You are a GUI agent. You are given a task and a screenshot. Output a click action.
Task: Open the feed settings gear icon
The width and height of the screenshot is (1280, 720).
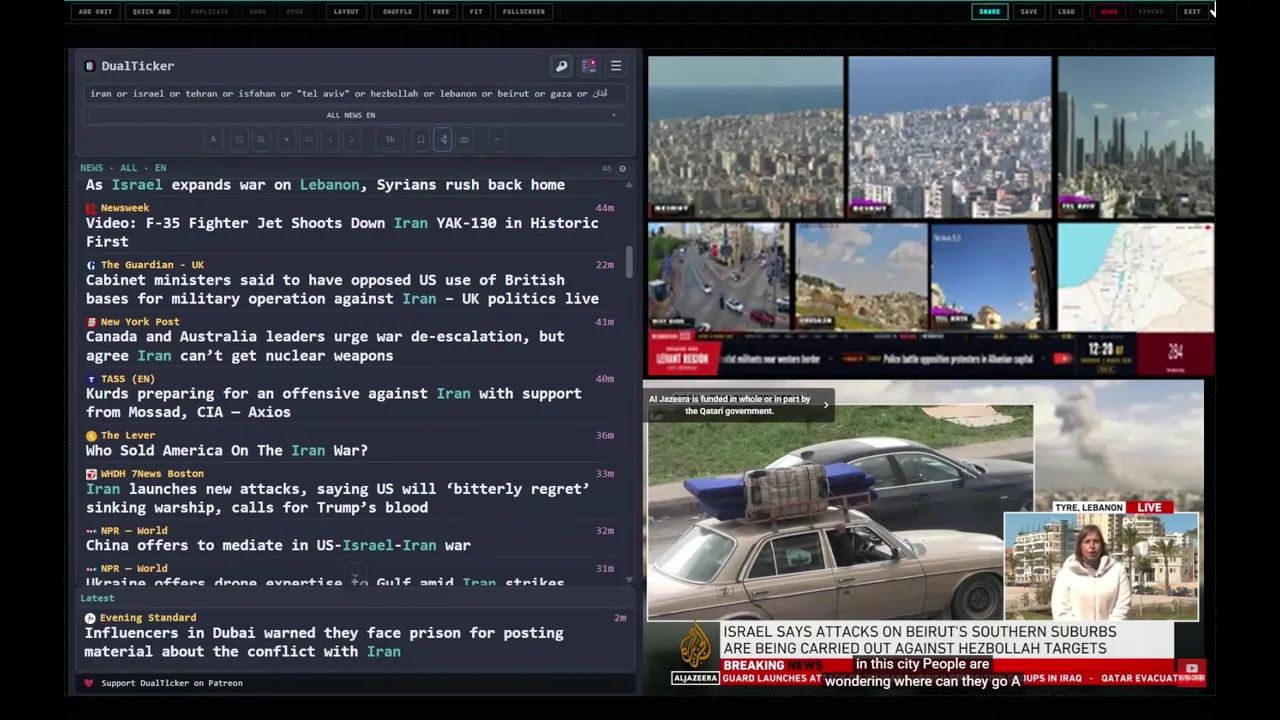pyautogui.click(x=622, y=168)
